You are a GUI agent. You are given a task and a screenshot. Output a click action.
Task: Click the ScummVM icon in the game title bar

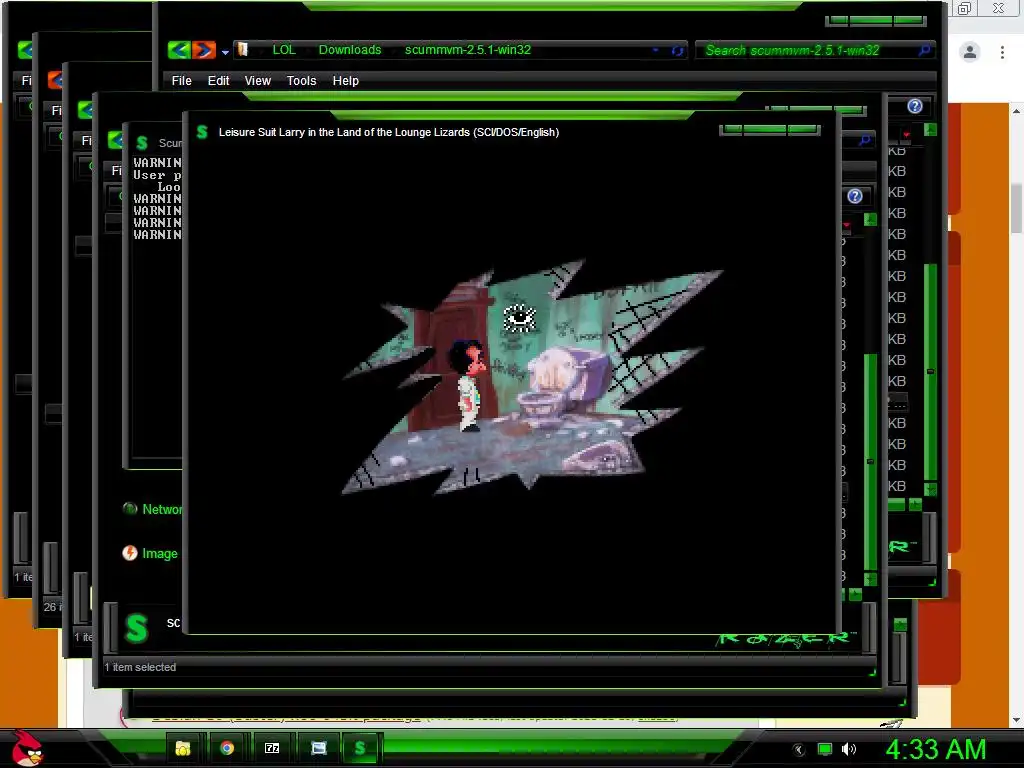click(202, 132)
